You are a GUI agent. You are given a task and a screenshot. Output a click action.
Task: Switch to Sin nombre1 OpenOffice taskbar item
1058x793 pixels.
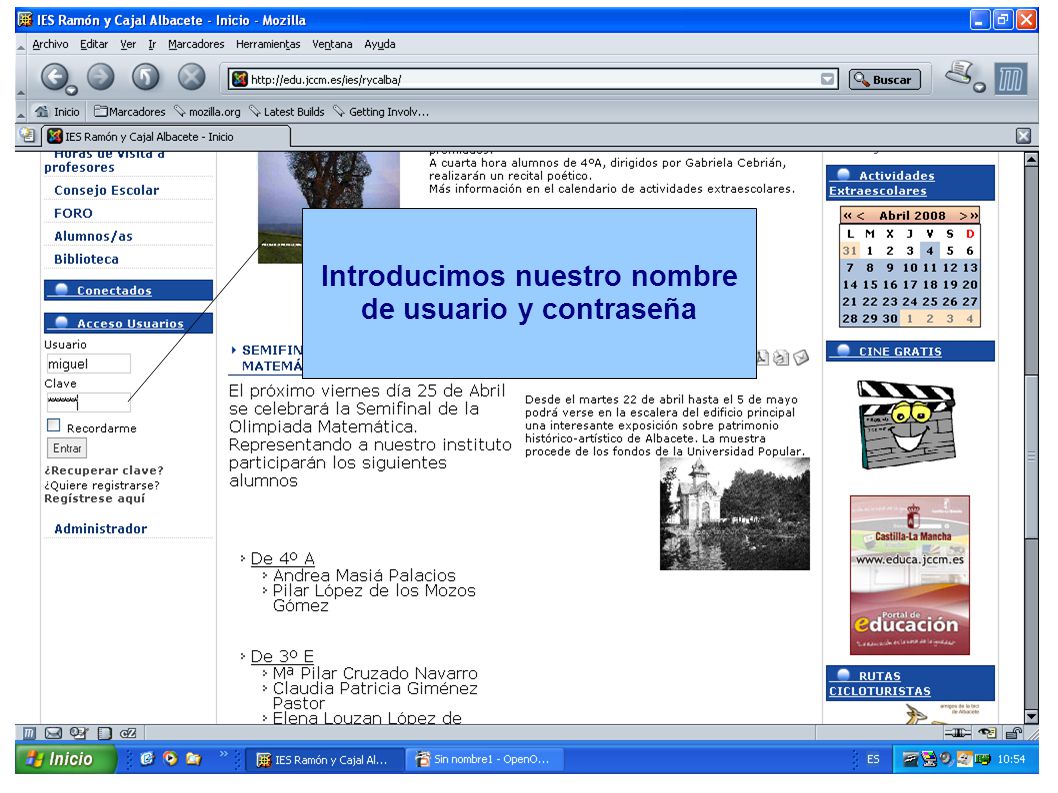[482, 759]
